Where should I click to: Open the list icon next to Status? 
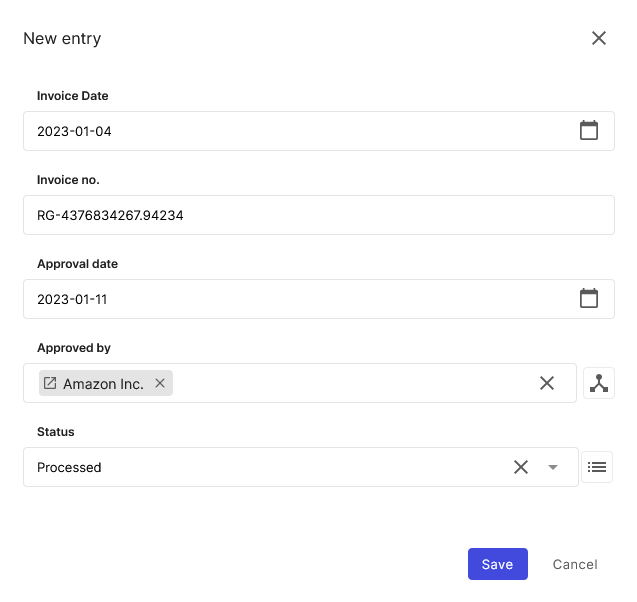(597, 467)
